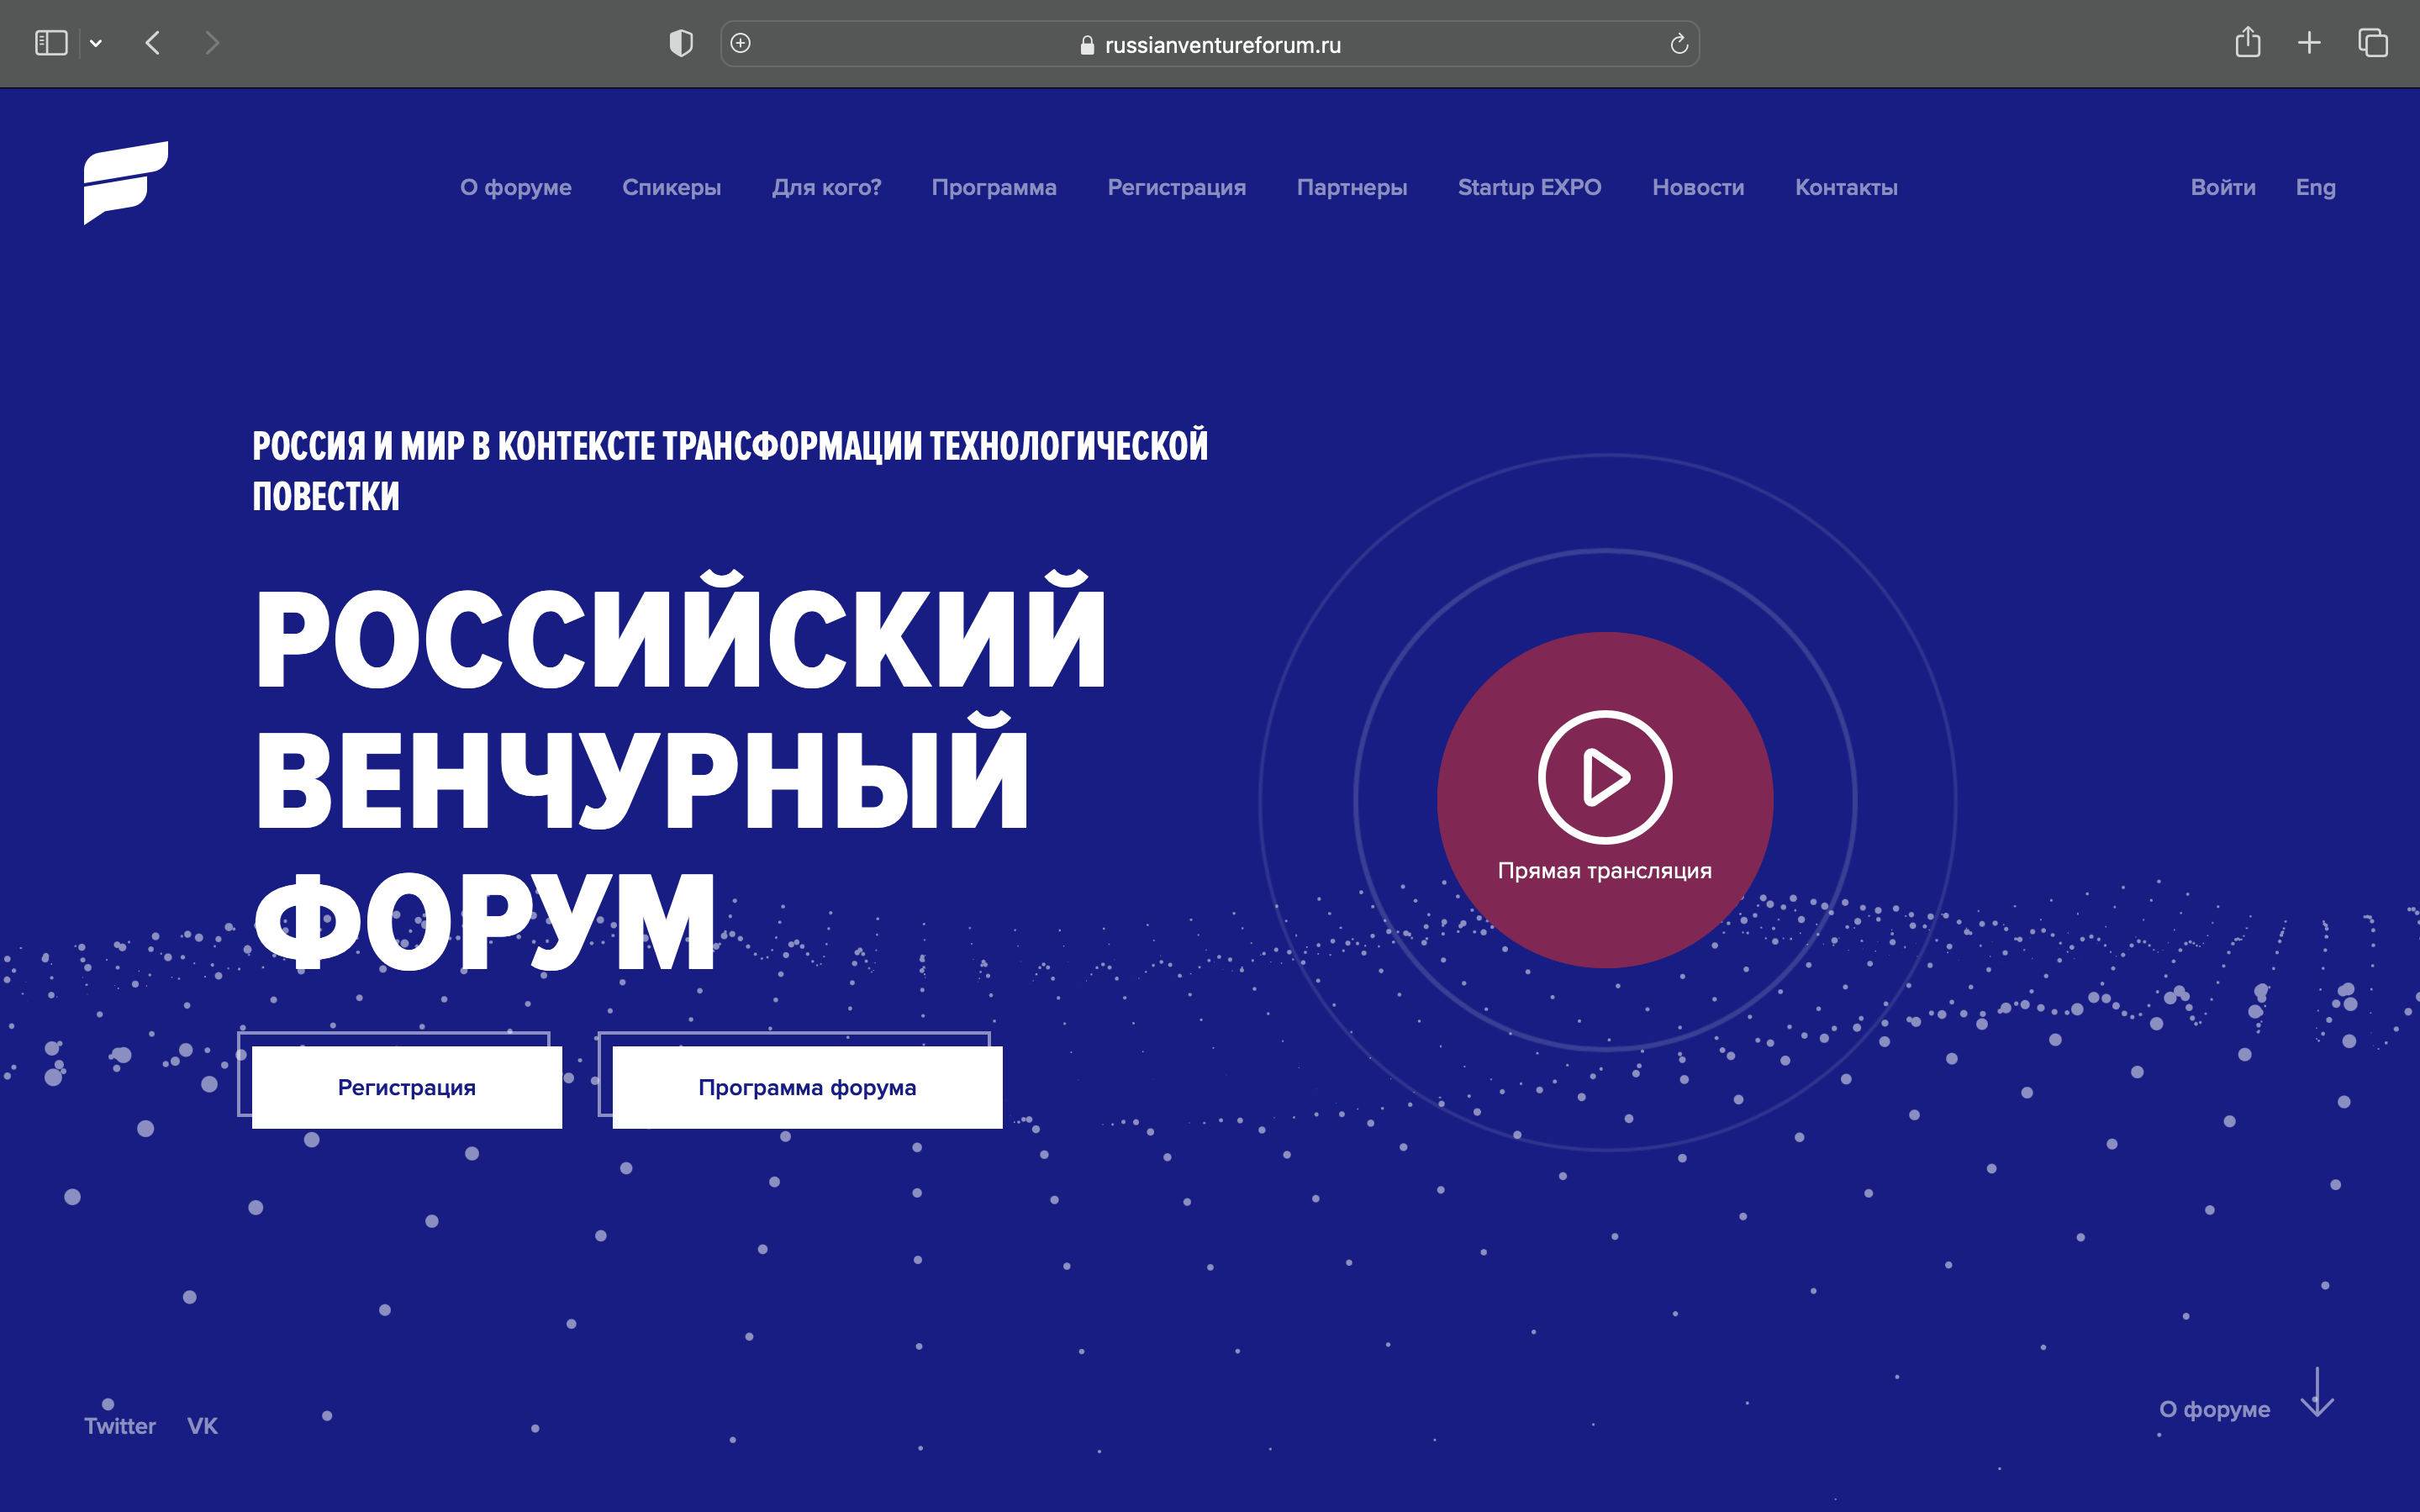Open the Спикеры nav item
The width and height of the screenshot is (2420, 1512).
pos(671,188)
